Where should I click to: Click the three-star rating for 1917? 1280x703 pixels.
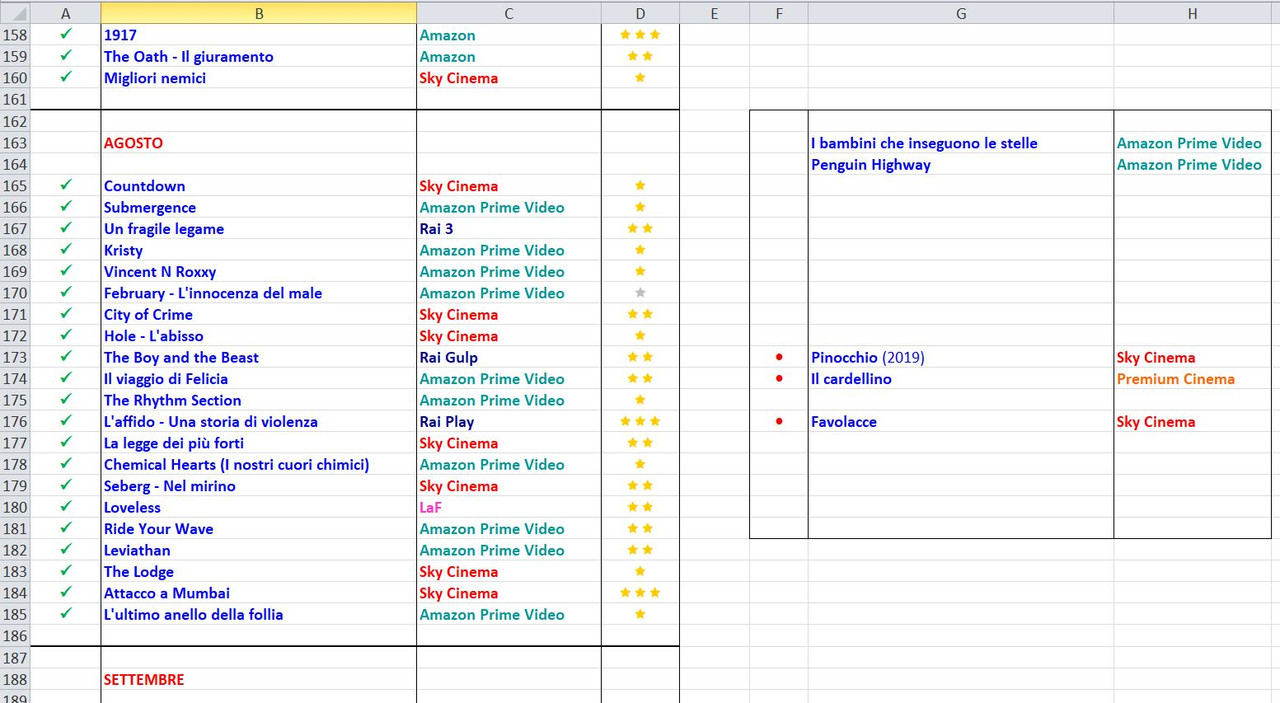pos(640,35)
